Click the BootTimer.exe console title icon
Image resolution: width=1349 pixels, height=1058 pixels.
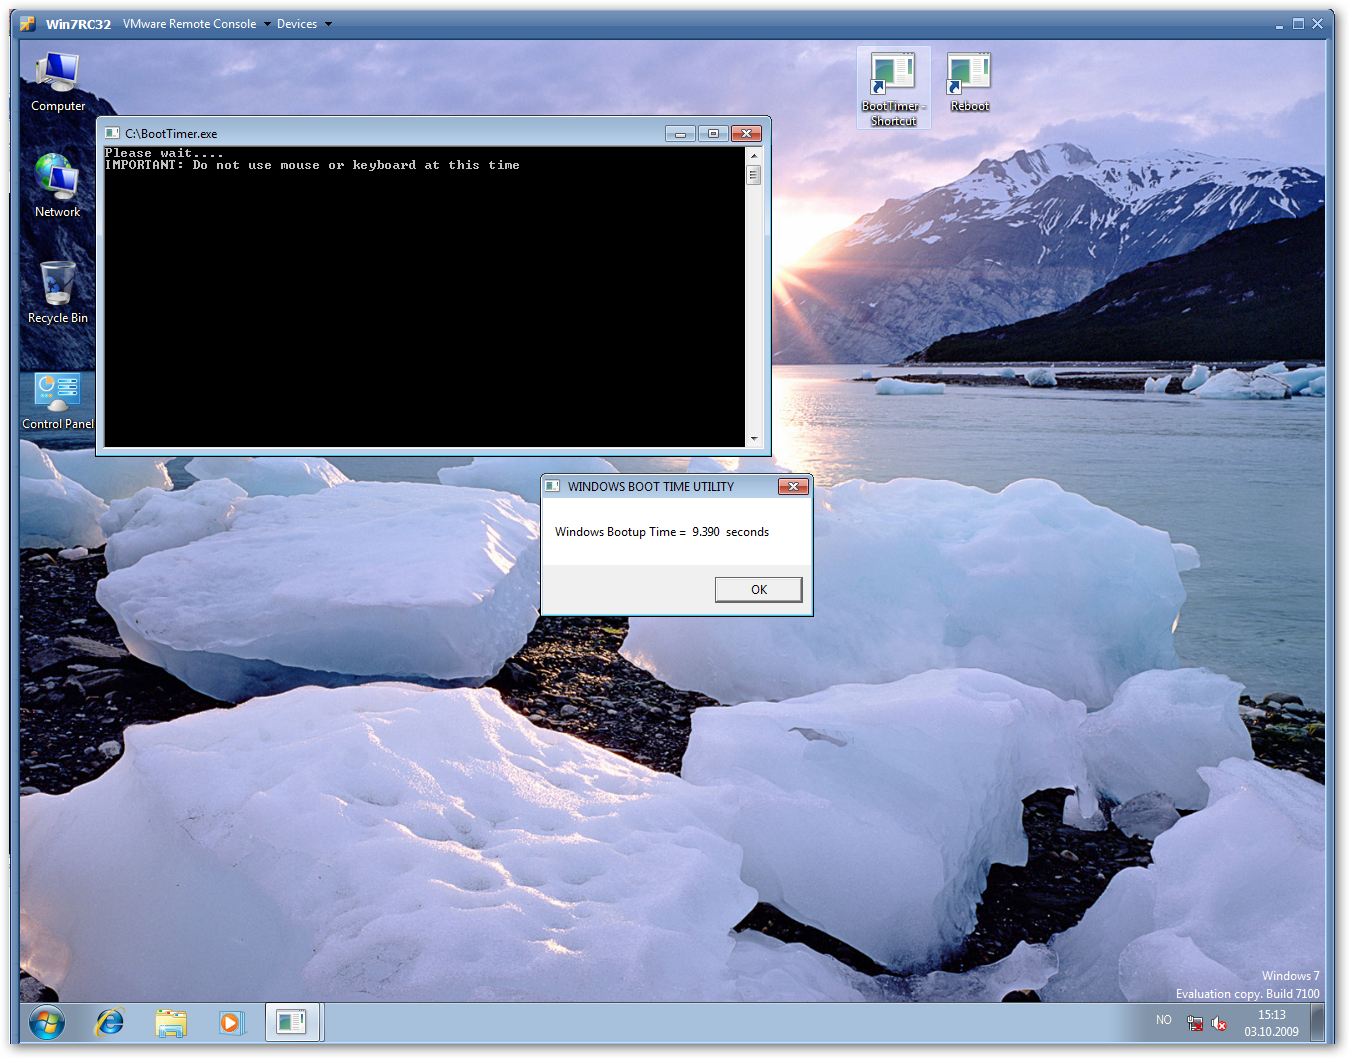[112, 133]
